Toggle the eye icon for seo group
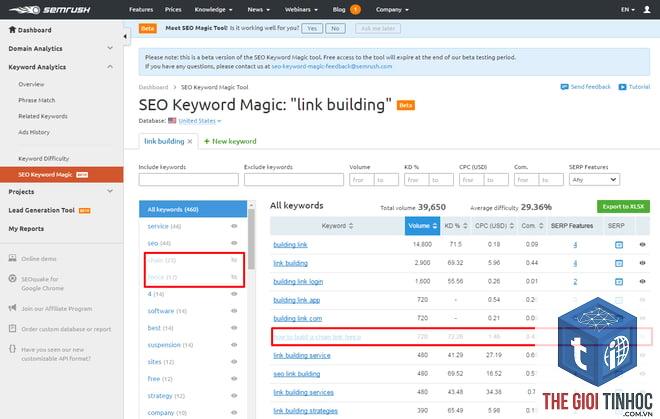660x419 pixels. [234, 243]
